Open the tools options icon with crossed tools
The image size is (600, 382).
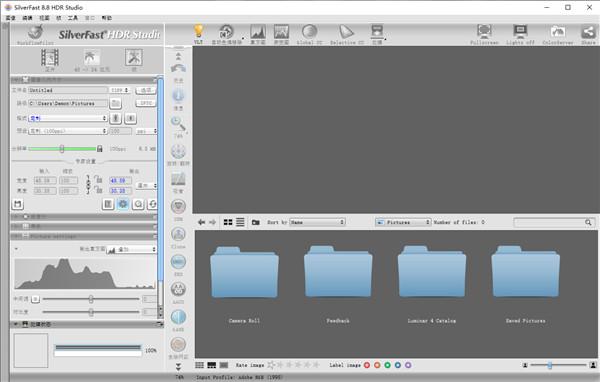click(x=134, y=57)
